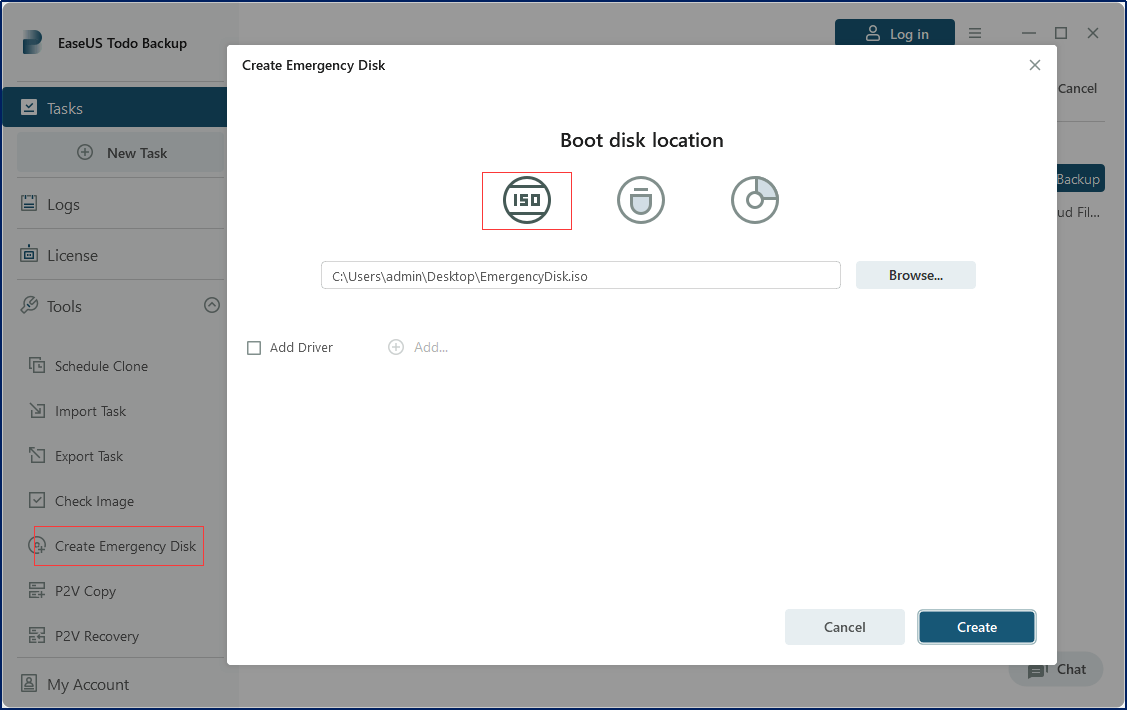Open the License section

pyautogui.click(x=73, y=255)
